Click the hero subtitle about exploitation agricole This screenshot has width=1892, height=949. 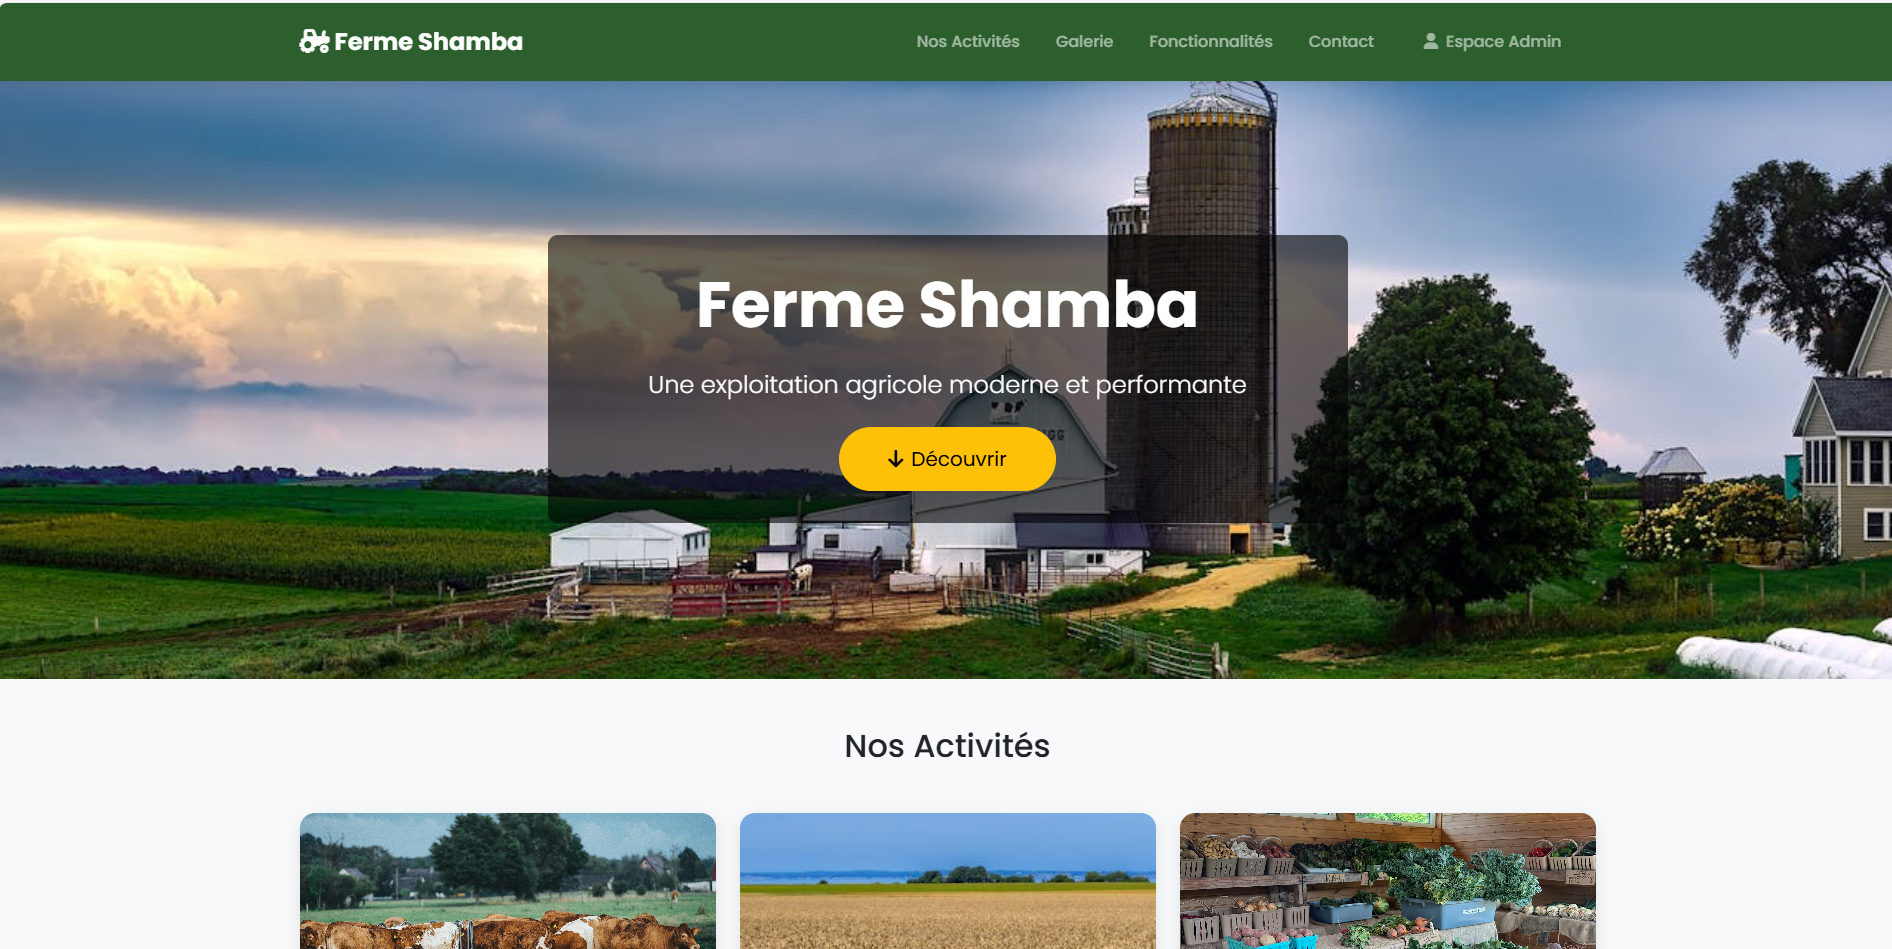point(947,385)
